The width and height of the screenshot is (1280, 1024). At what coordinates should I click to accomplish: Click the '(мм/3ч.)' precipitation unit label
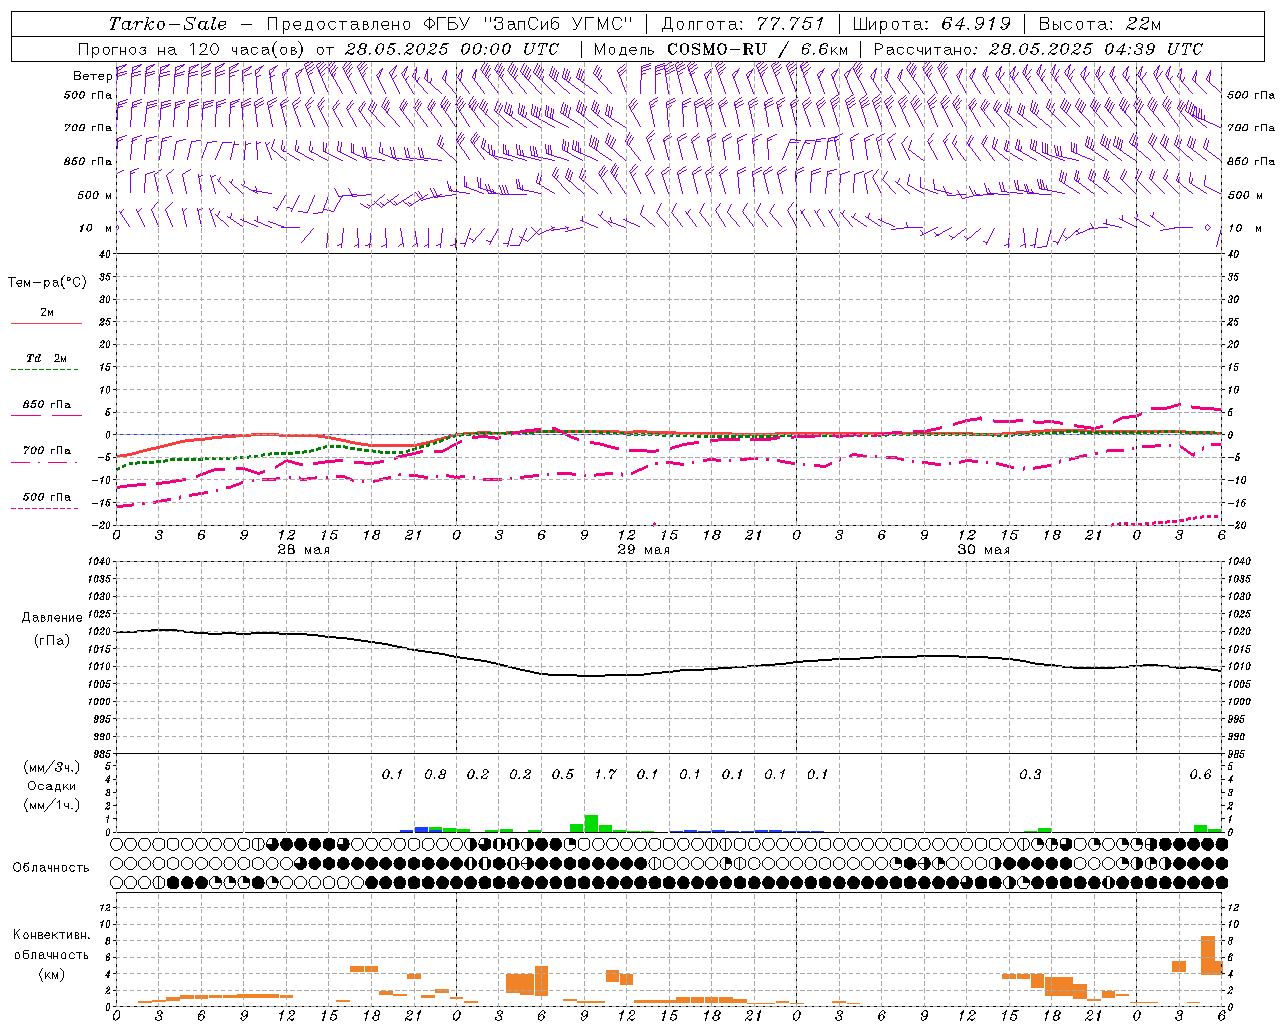52,767
